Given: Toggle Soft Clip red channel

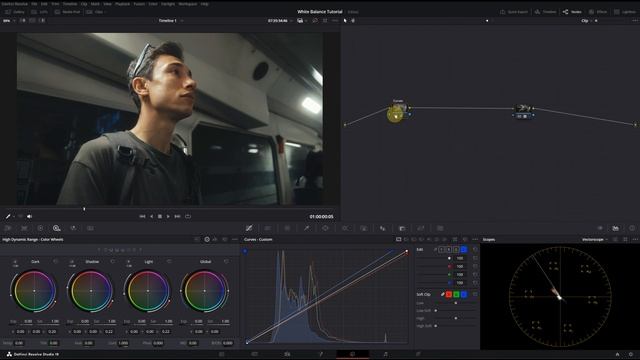Looking at the screenshot, I should tap(449, 294).
